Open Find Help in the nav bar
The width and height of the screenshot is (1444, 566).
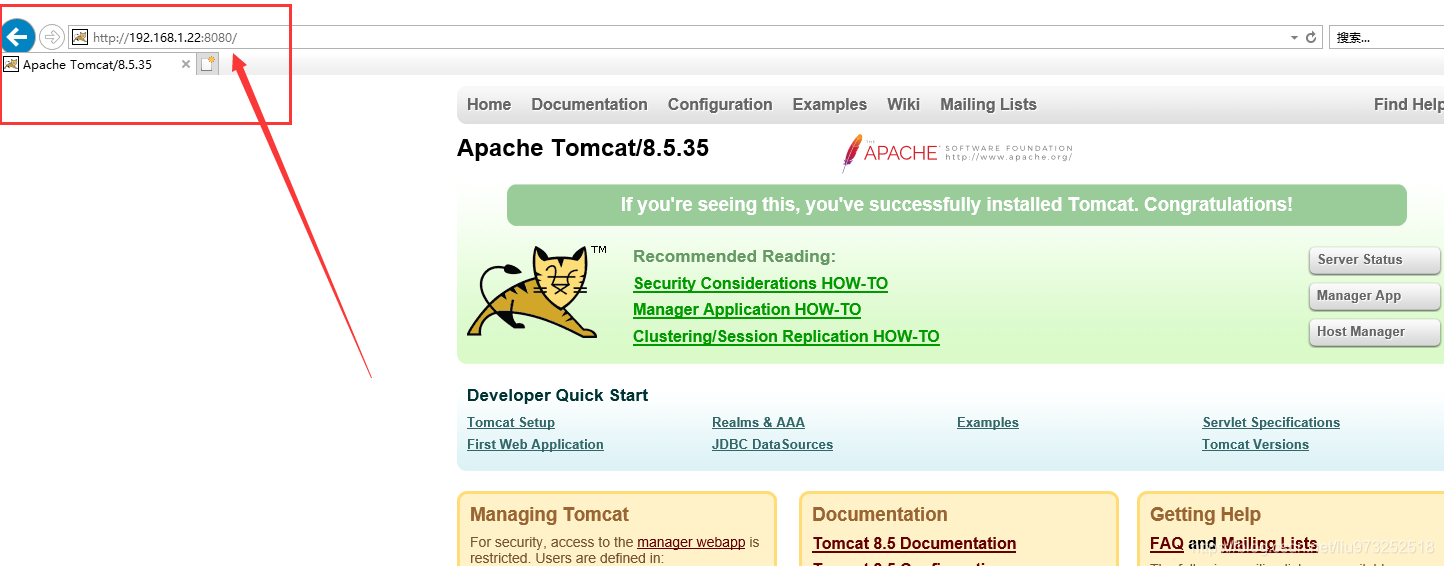tap(1408, 104)
